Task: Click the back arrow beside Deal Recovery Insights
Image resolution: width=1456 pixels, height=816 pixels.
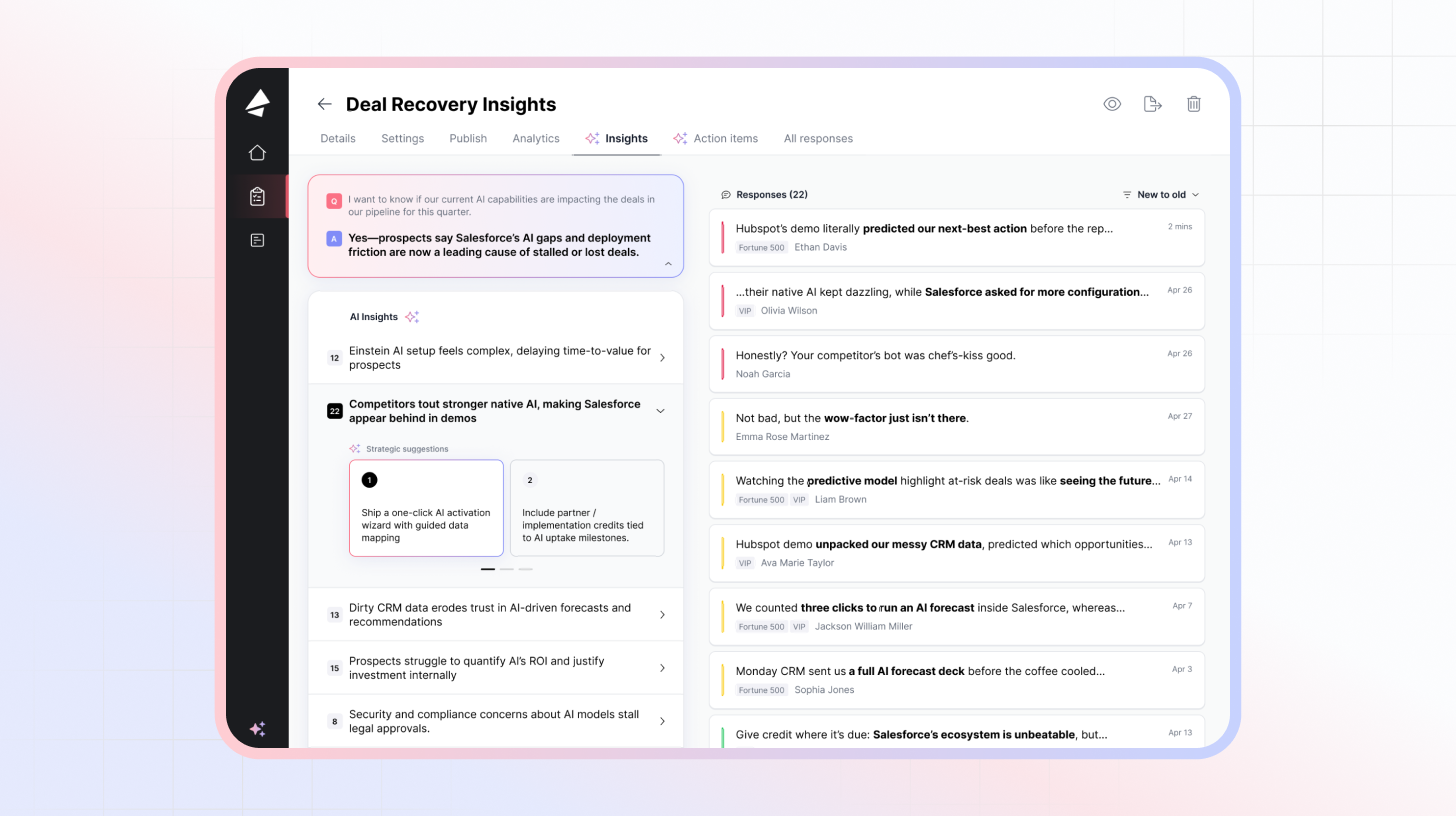Action: click(x=324, y=104)
